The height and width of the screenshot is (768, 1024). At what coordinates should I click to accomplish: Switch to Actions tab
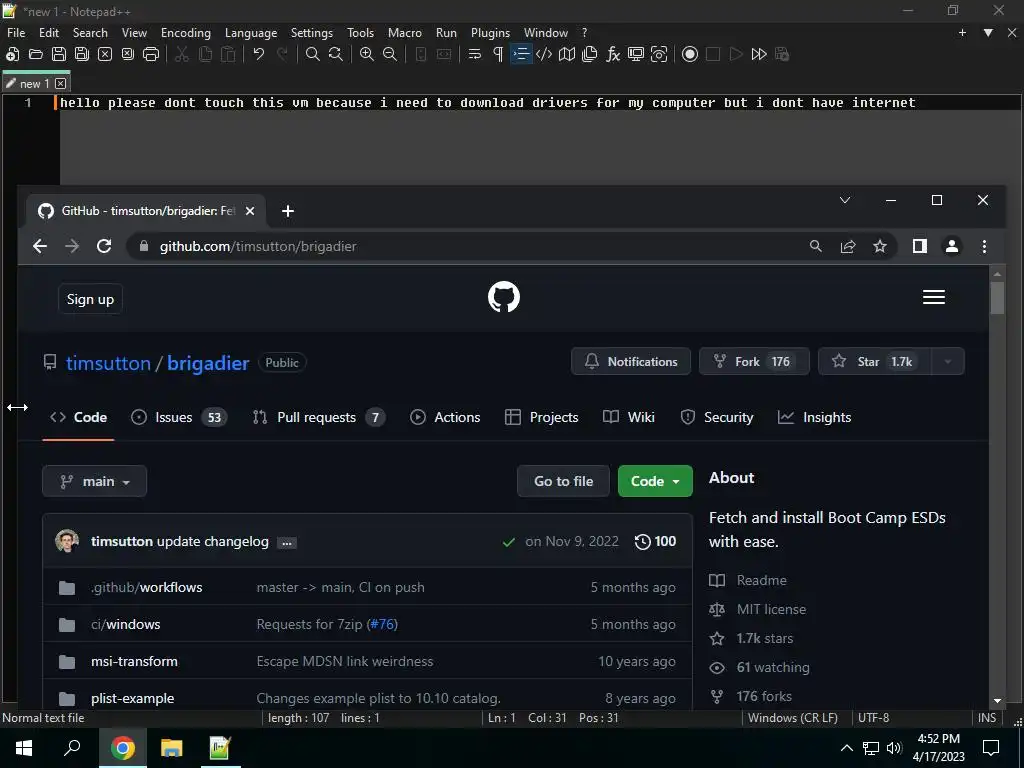click(445, 417)
